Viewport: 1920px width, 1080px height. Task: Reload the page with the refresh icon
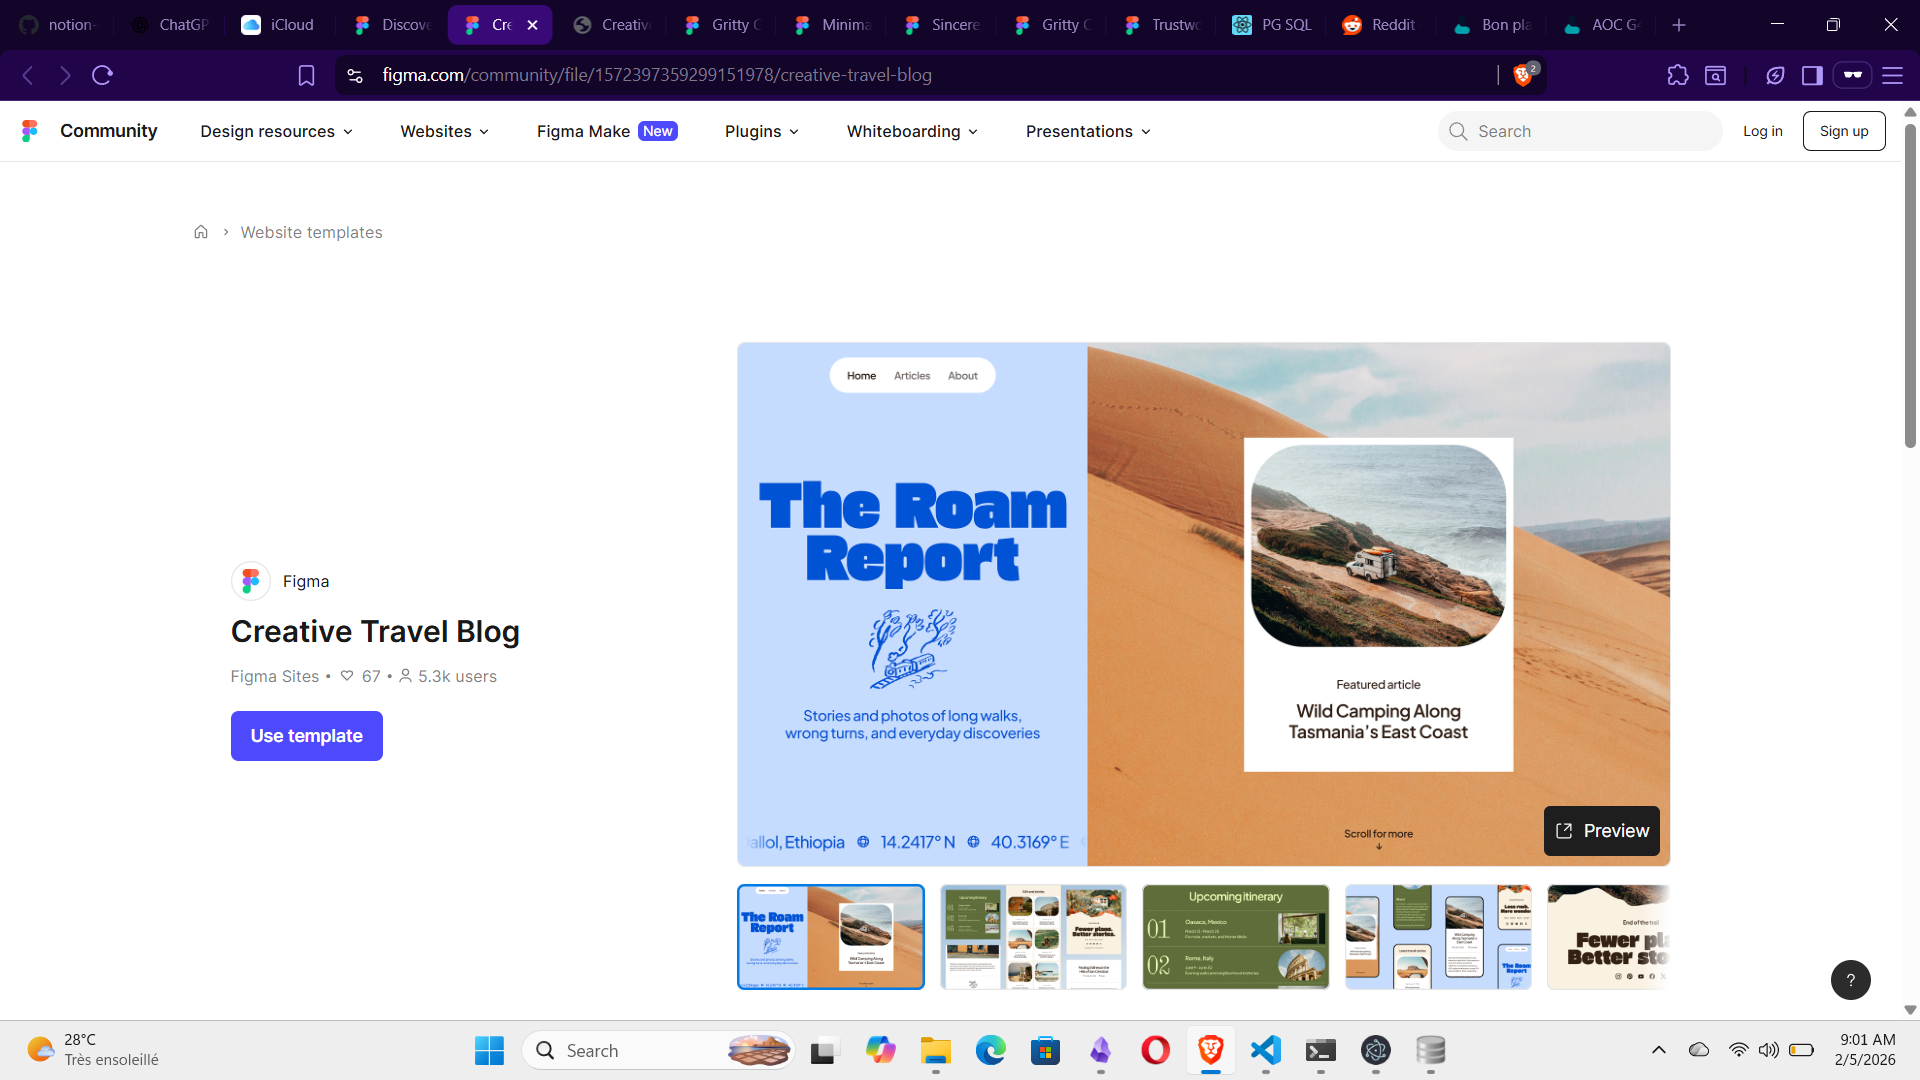[x=102, y=75]
